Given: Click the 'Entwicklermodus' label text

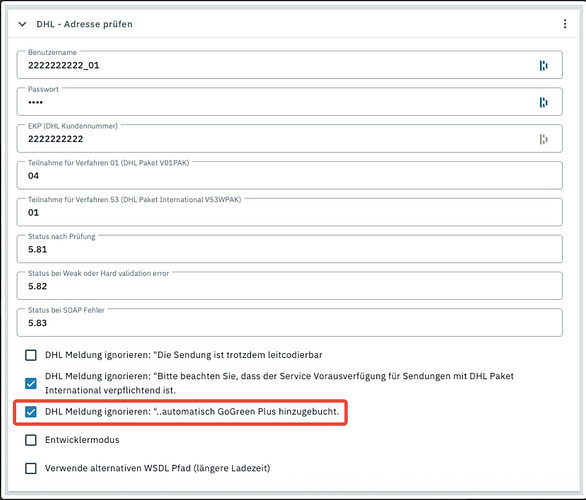Looking at the screenshot, I should (82, 440).
